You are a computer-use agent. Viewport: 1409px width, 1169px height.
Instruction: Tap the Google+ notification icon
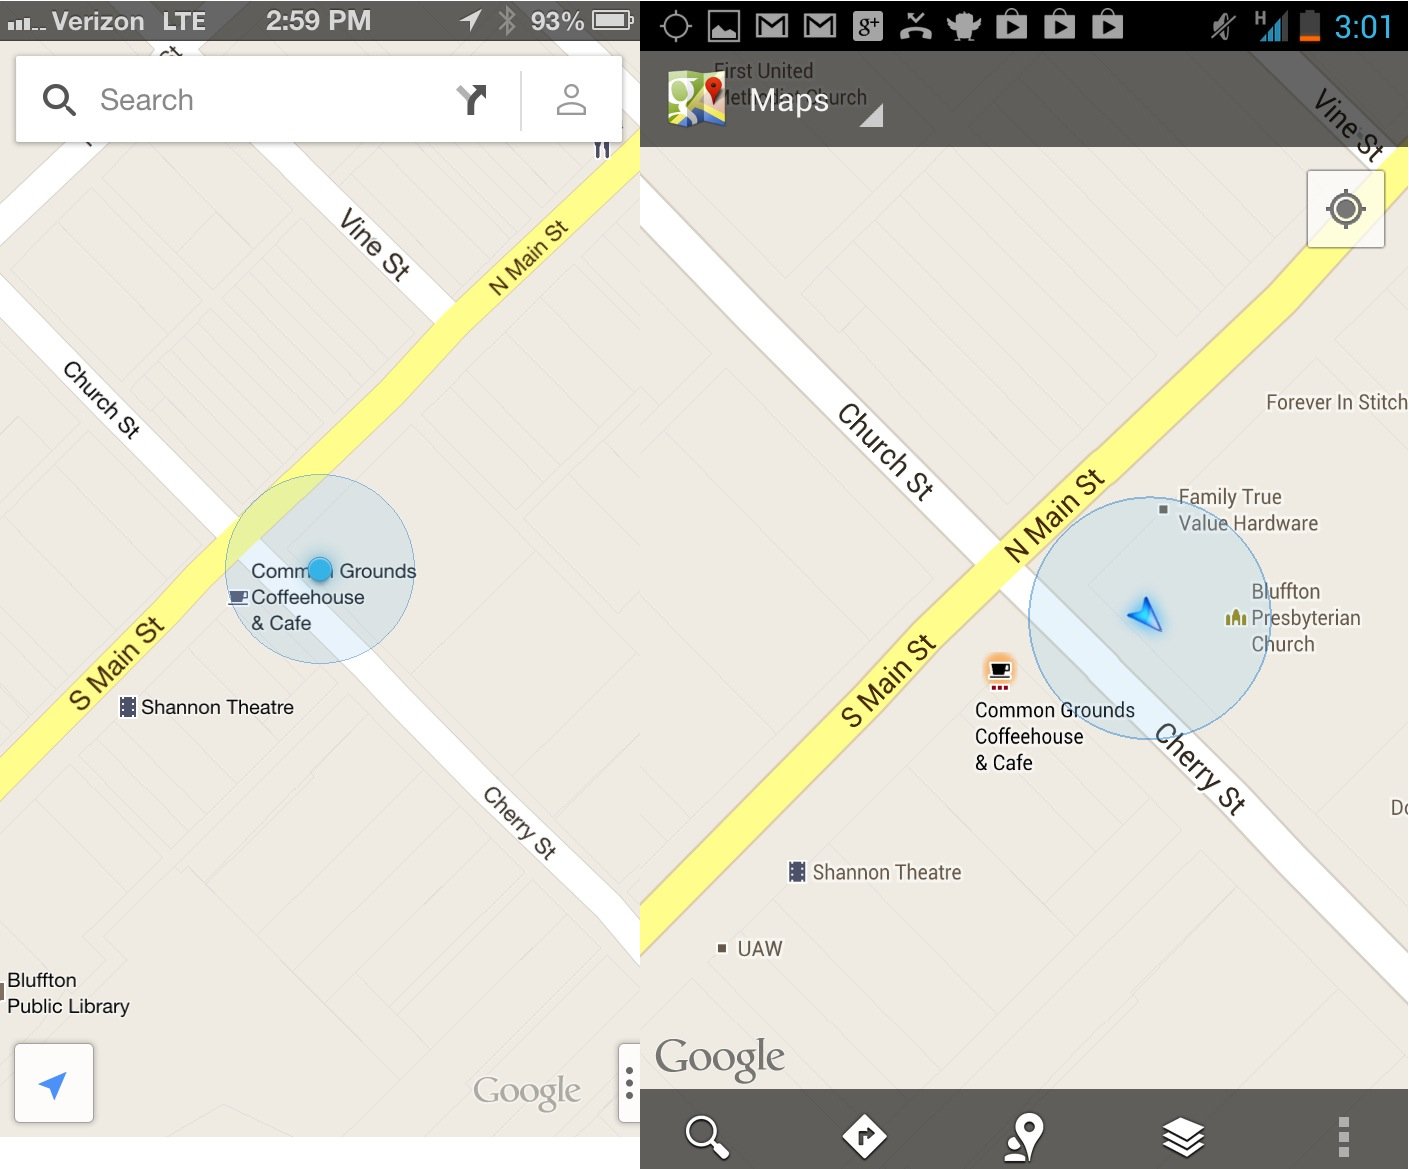click(868, 26)
